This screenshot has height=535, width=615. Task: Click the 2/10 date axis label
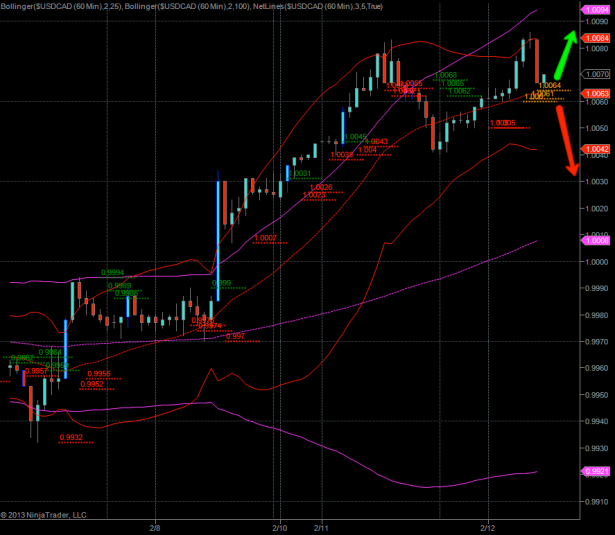tap(279, 526)
